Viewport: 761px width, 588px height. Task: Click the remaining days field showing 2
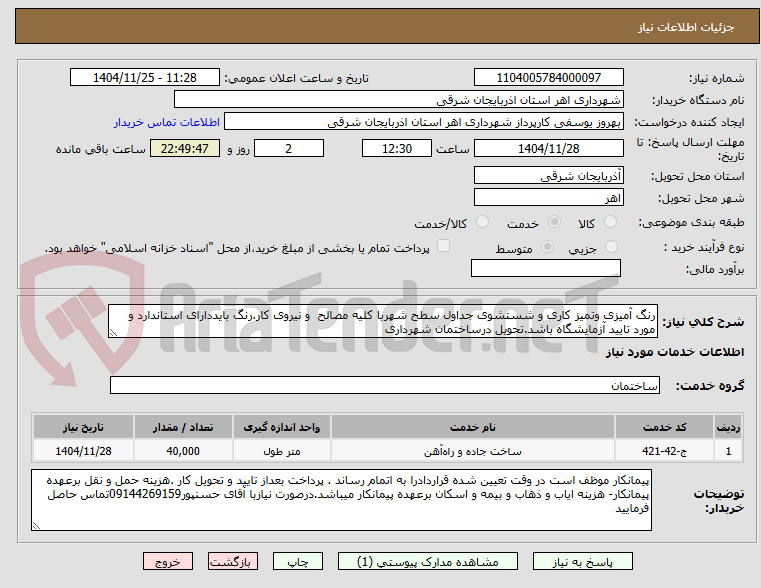click(x=289, y=148)
